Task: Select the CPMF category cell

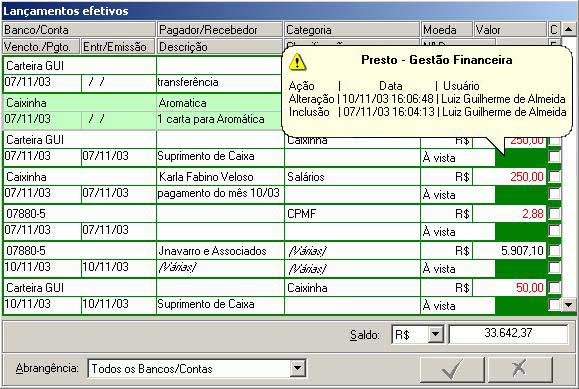Action: point(352,214)
